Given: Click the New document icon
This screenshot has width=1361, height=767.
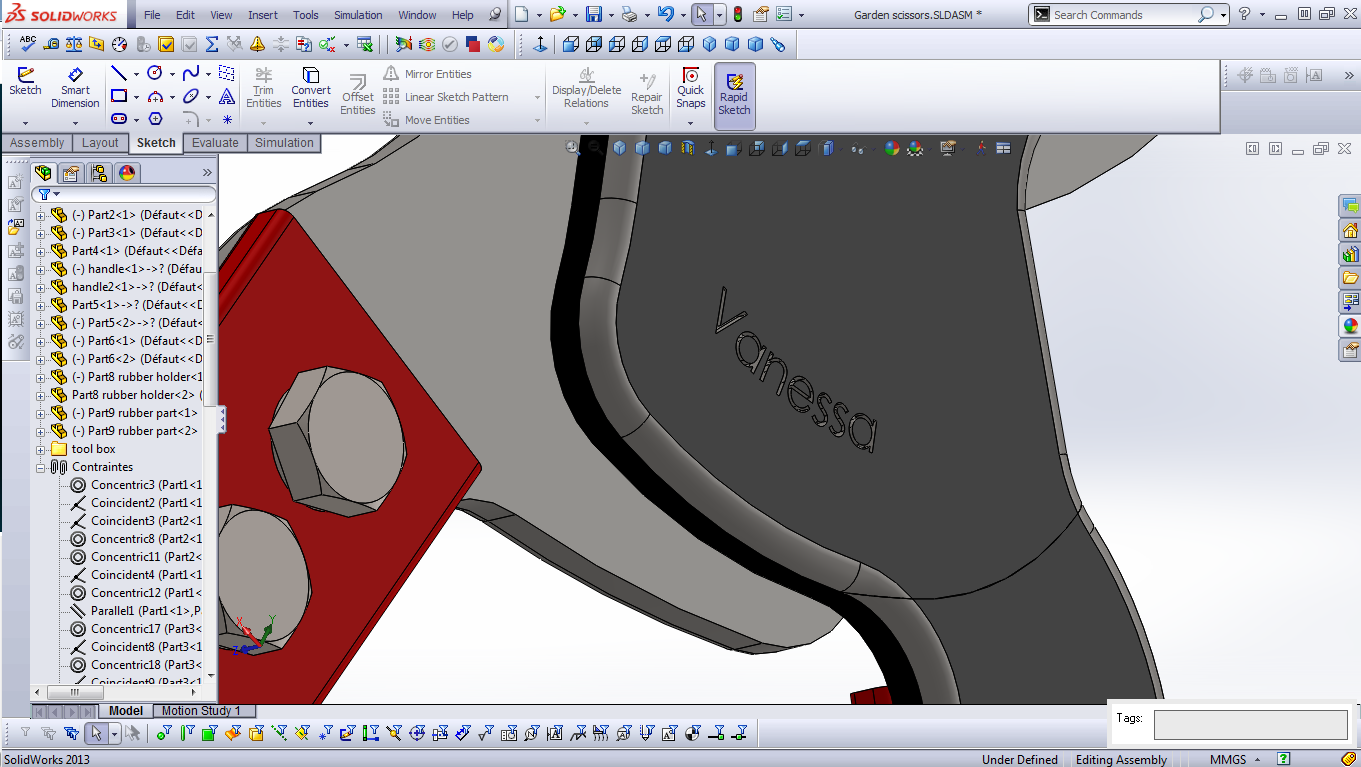Looking at the screenshot, I should coord(521,15).
